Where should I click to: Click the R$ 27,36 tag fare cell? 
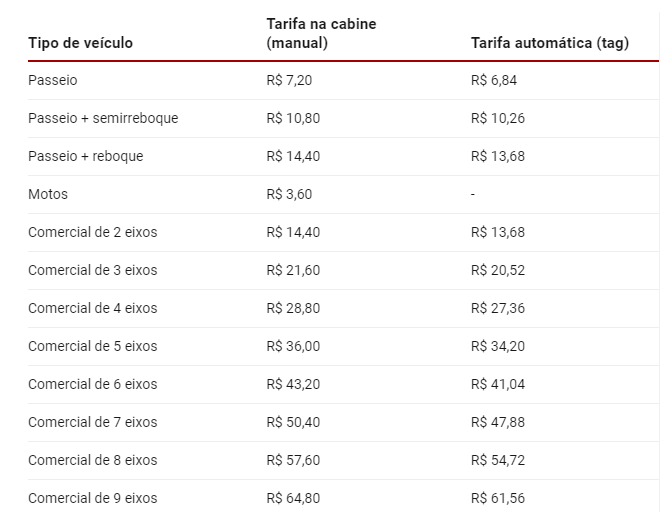click(498, 308)
